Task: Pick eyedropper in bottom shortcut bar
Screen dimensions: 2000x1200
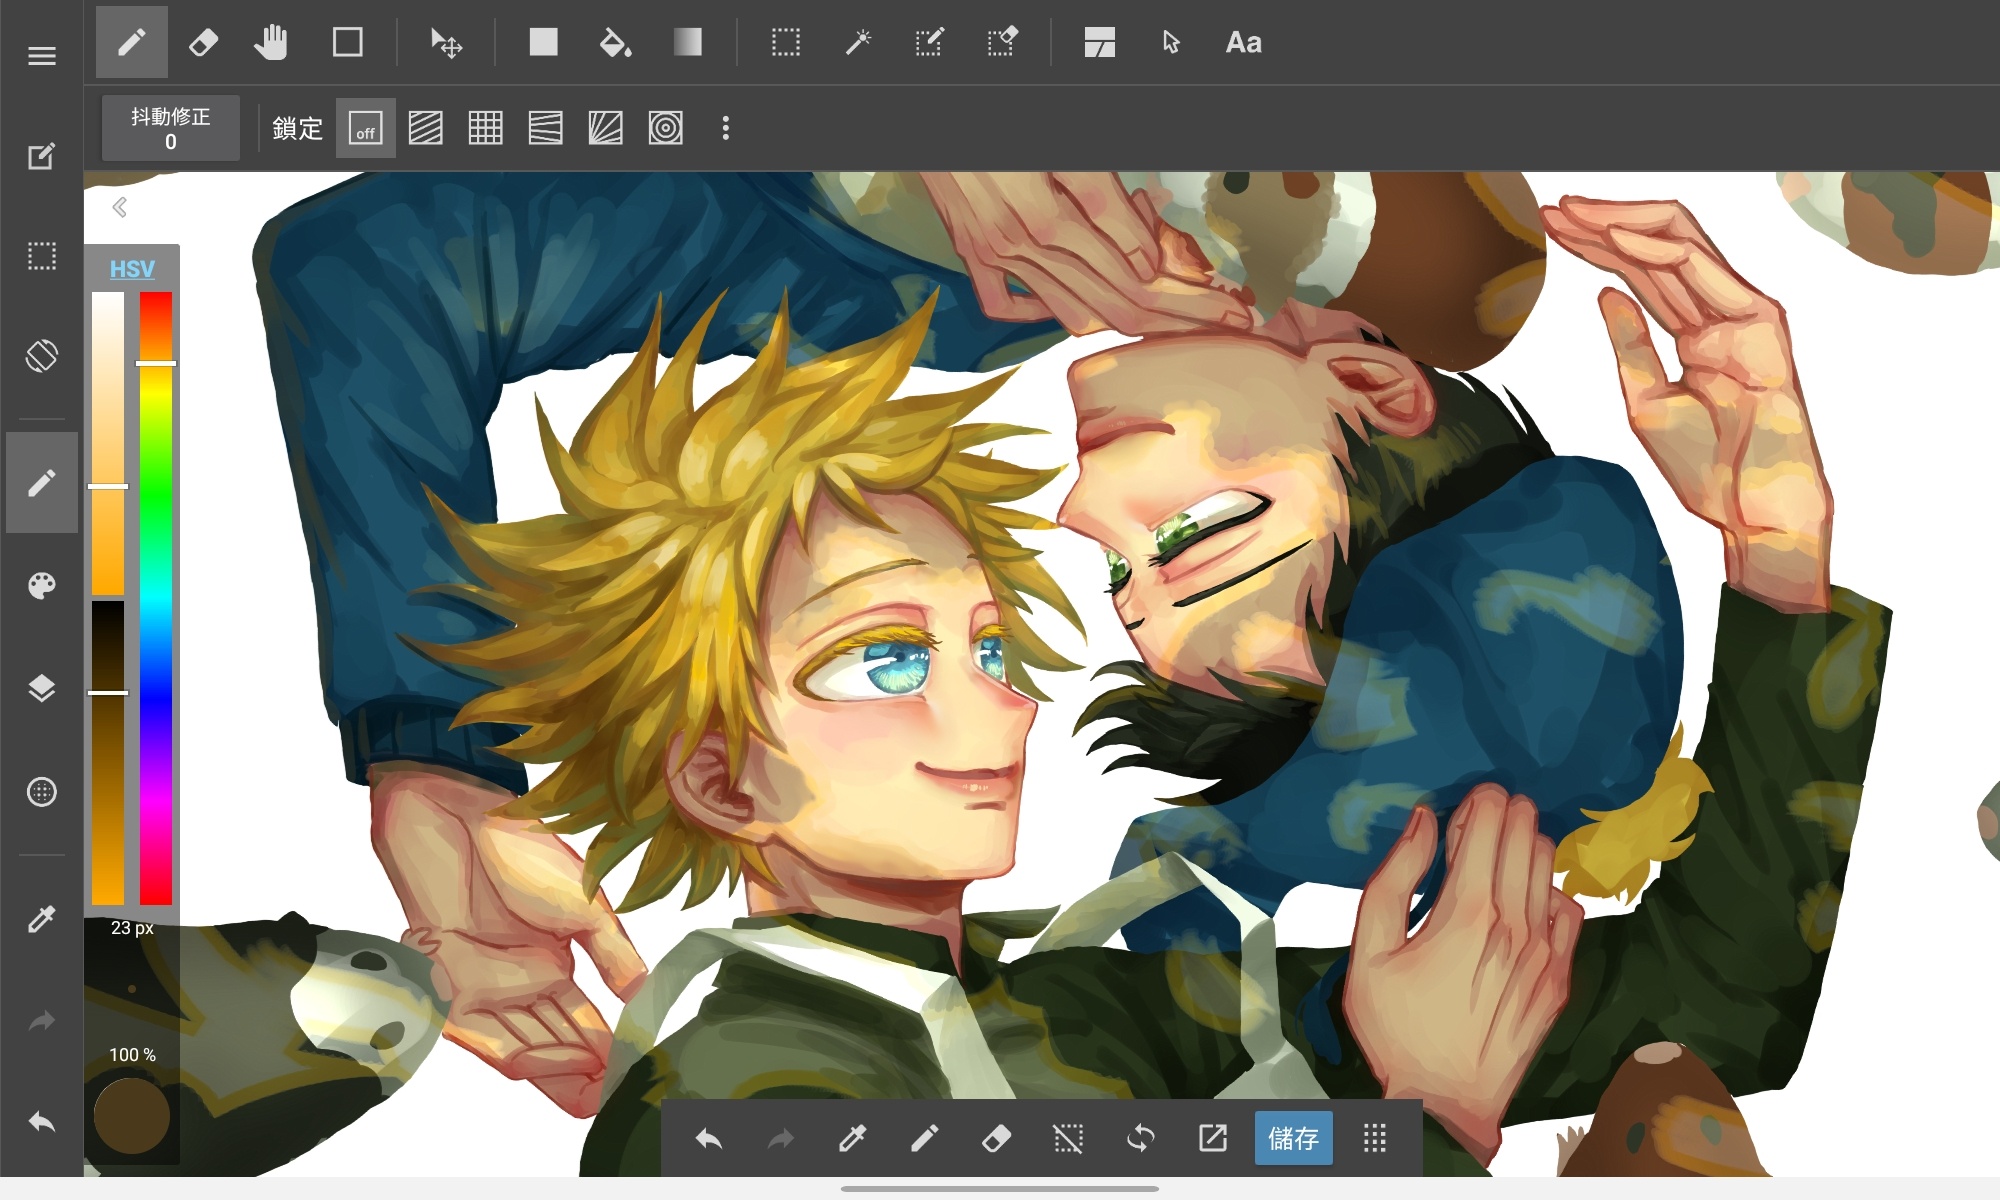Action: pos(852,1138)
